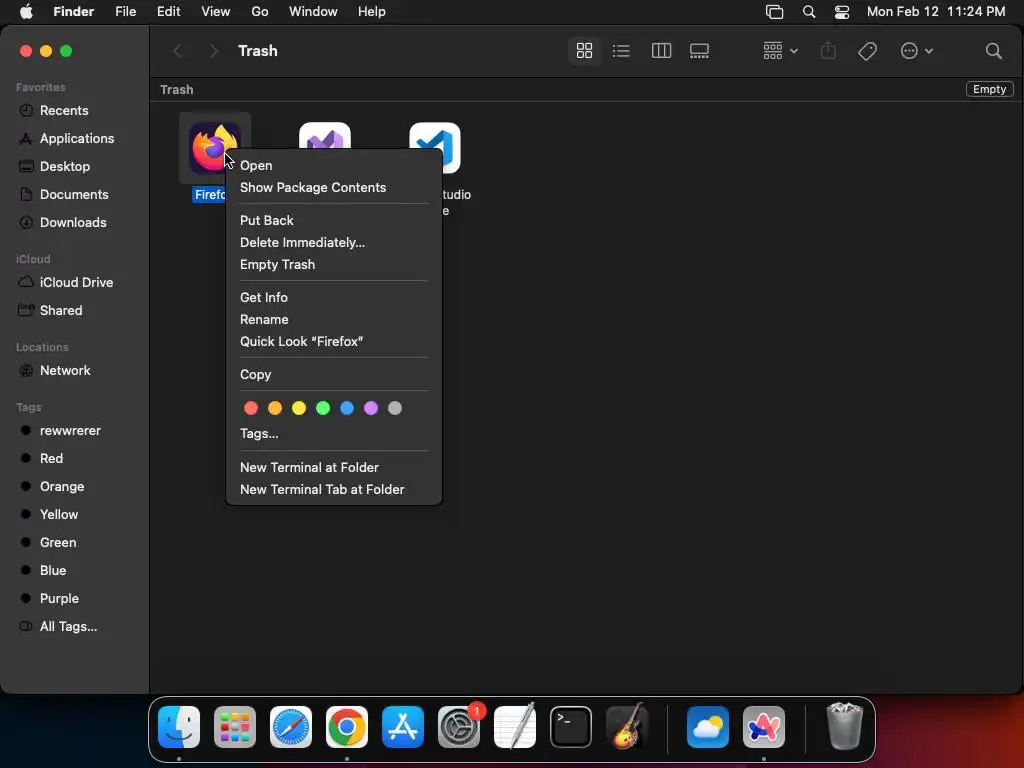
Task: Open the File menu in menu bar
Action: (125, 12)
